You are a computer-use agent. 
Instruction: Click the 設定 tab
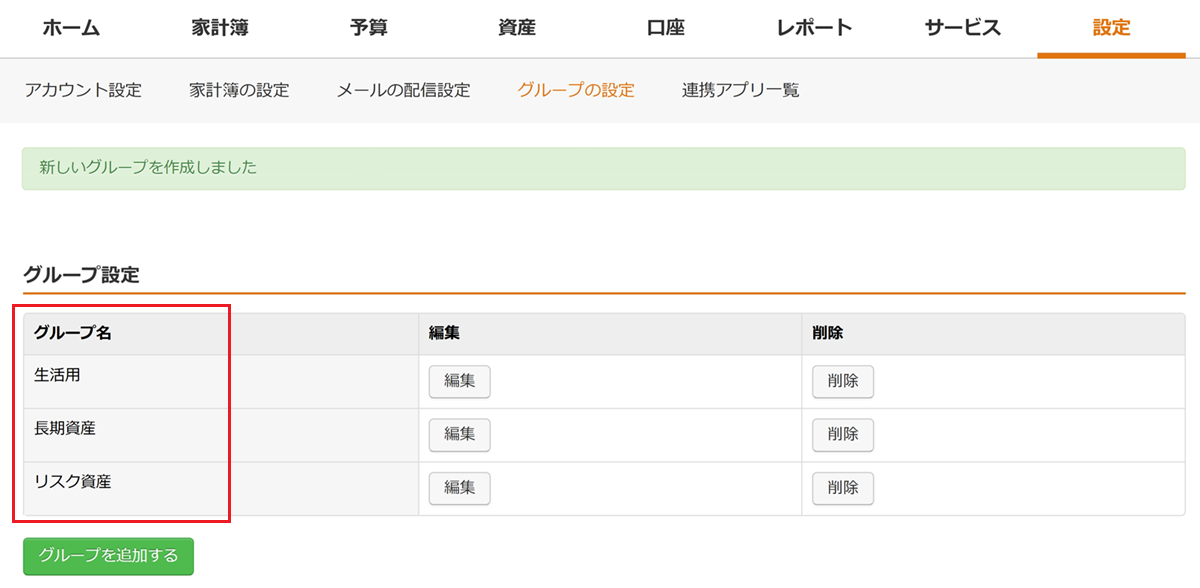(x=1111, y=28)
